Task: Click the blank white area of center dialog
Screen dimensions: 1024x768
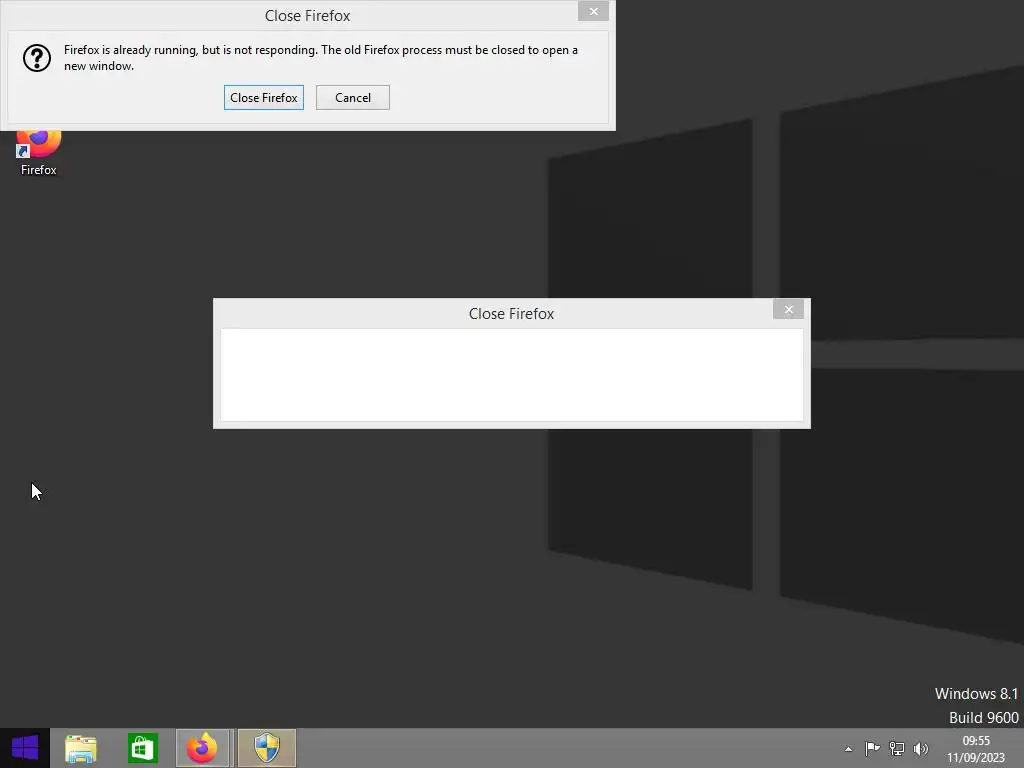Action: coord(512,375)
